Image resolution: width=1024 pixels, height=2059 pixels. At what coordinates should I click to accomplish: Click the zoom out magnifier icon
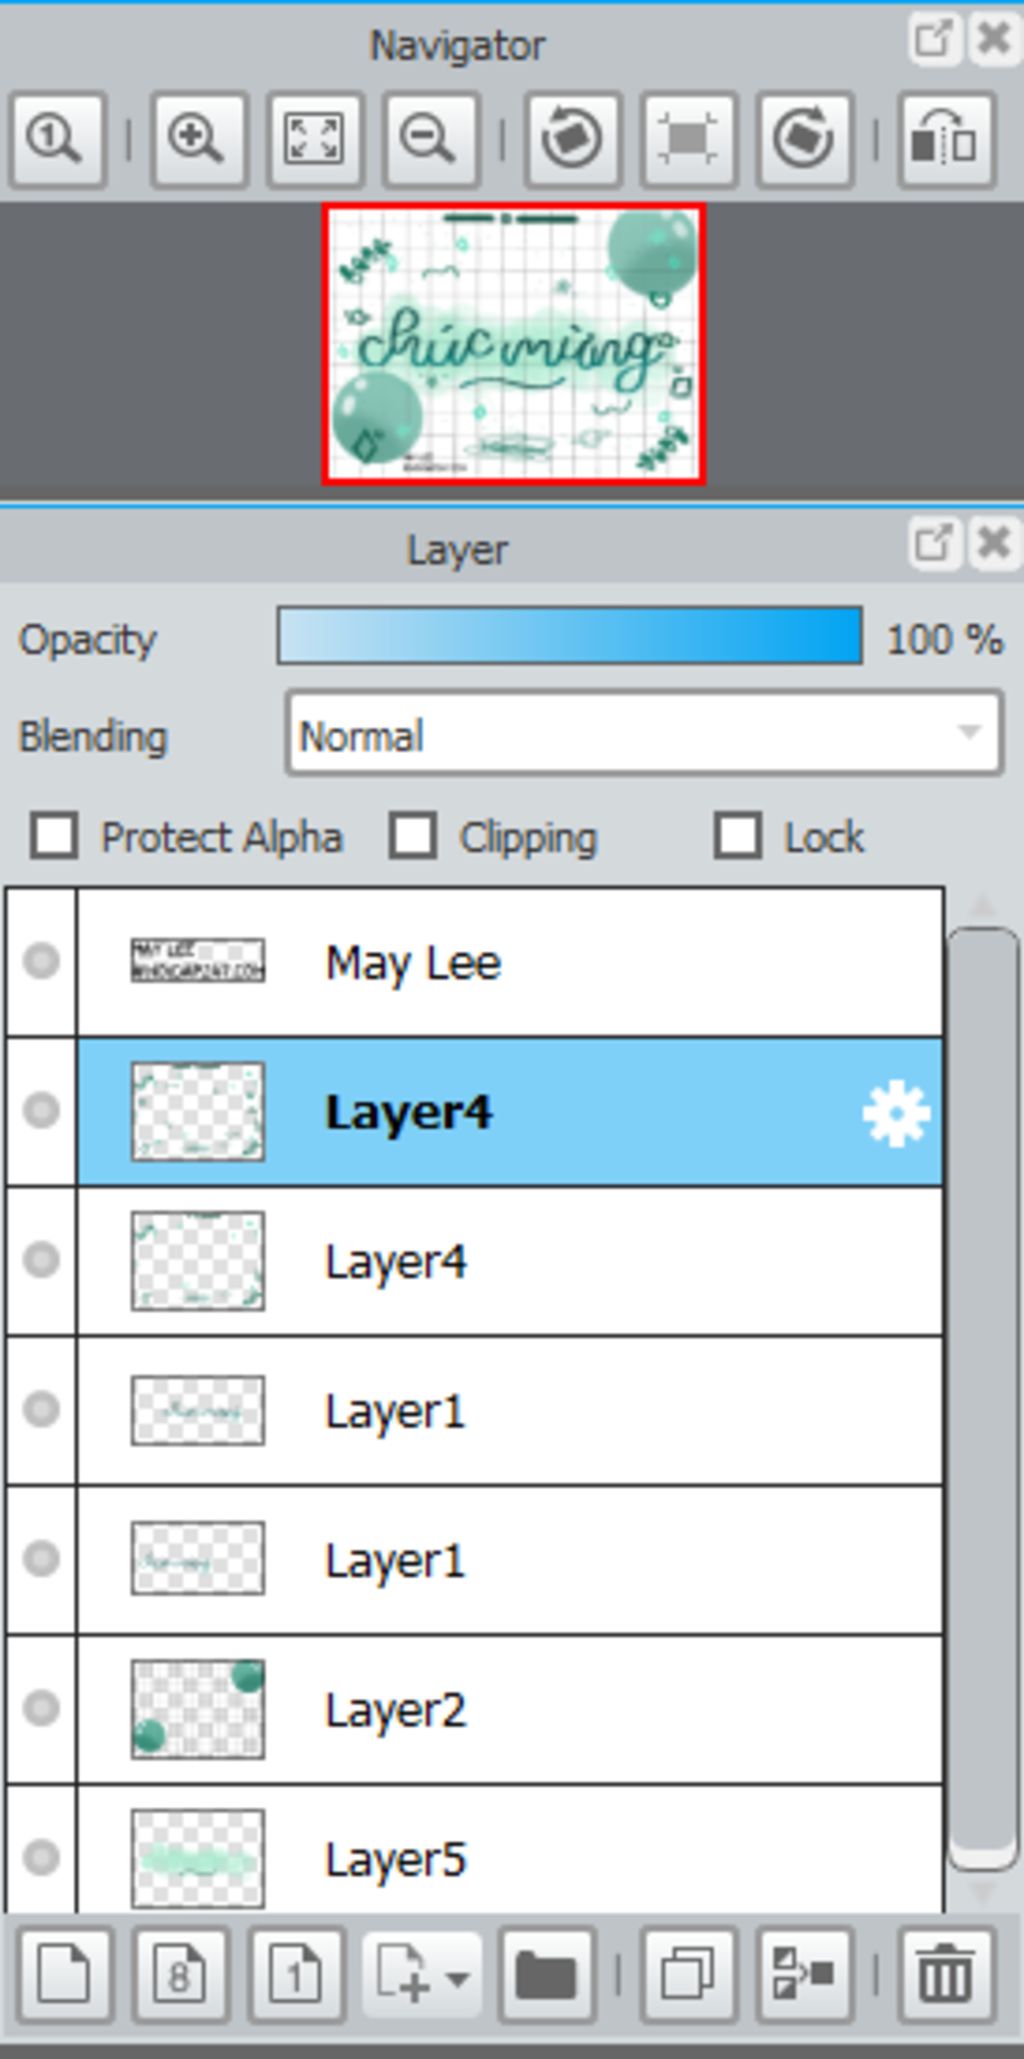tap(431, 139)
